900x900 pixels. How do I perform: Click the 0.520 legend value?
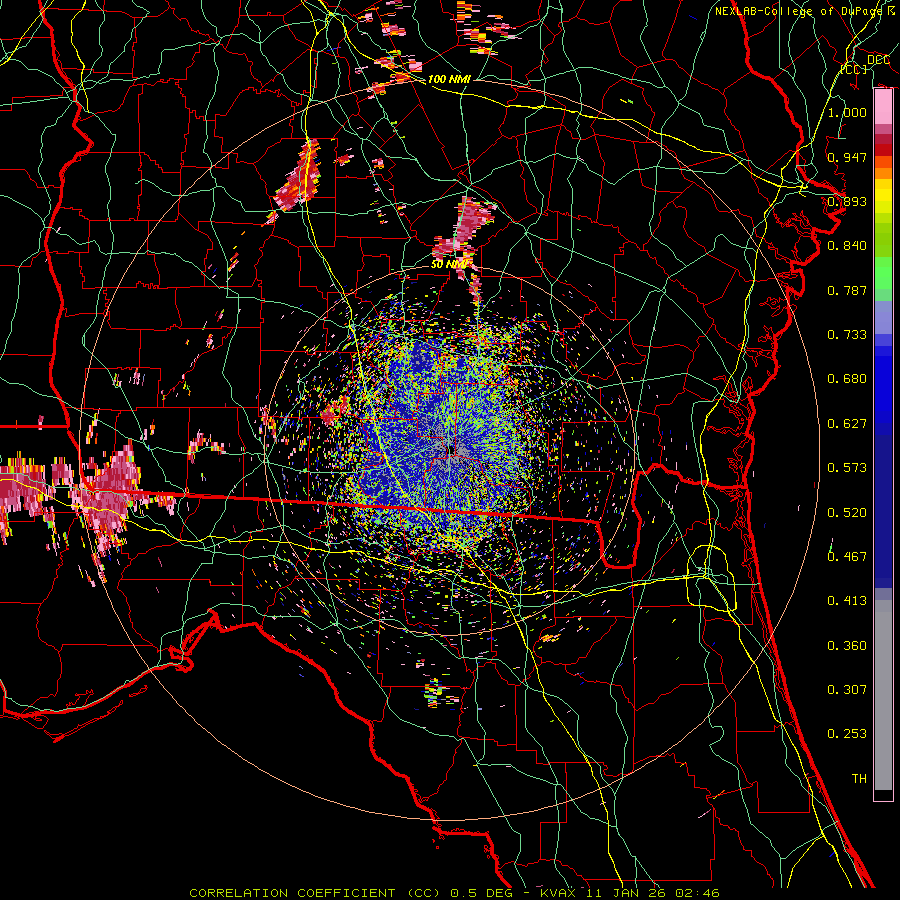(847, 513)
